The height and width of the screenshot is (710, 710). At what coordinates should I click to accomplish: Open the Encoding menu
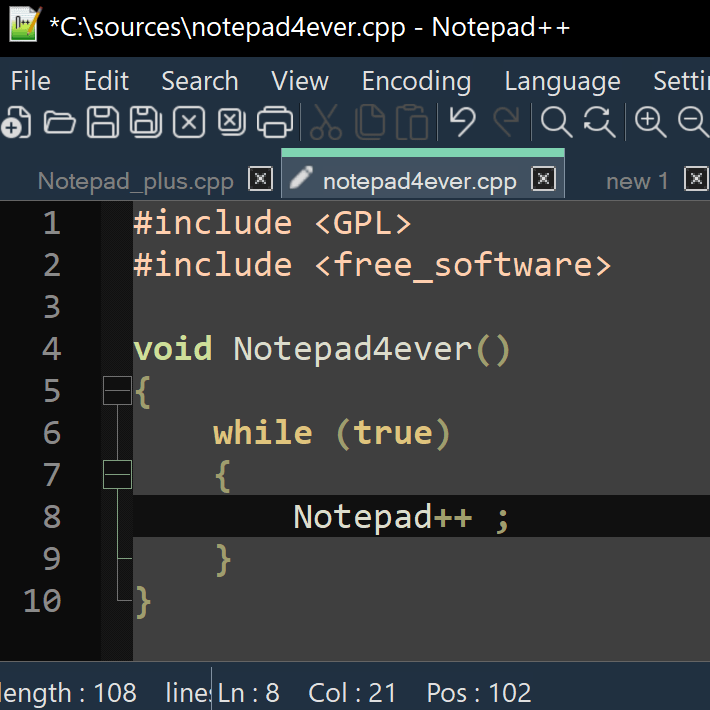(417, 81)
